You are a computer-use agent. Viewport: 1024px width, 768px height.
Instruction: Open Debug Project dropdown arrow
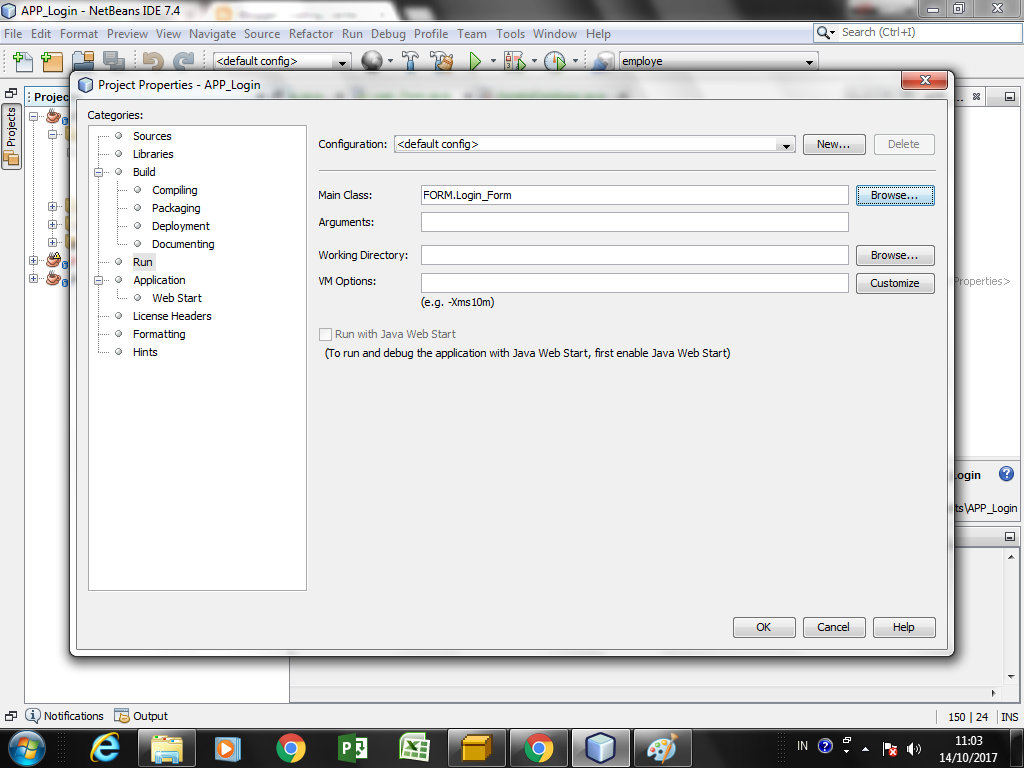[534, 61]
